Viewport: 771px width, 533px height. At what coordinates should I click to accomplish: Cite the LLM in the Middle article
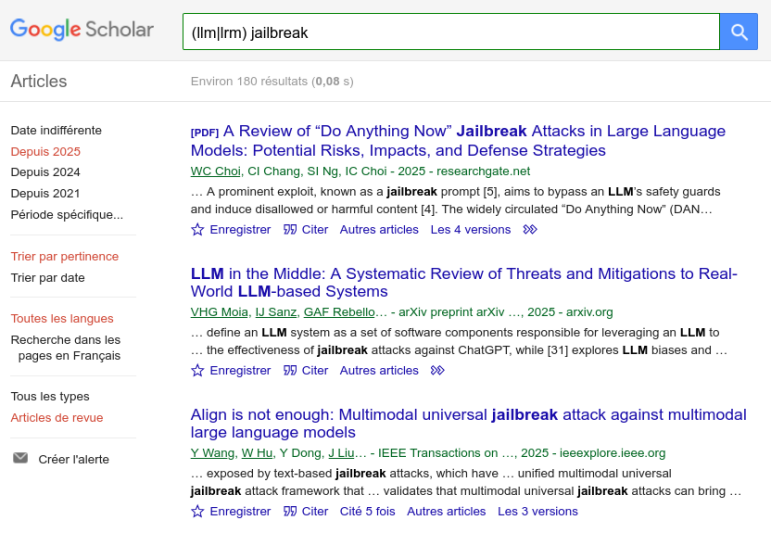click(x=290, y=371)
